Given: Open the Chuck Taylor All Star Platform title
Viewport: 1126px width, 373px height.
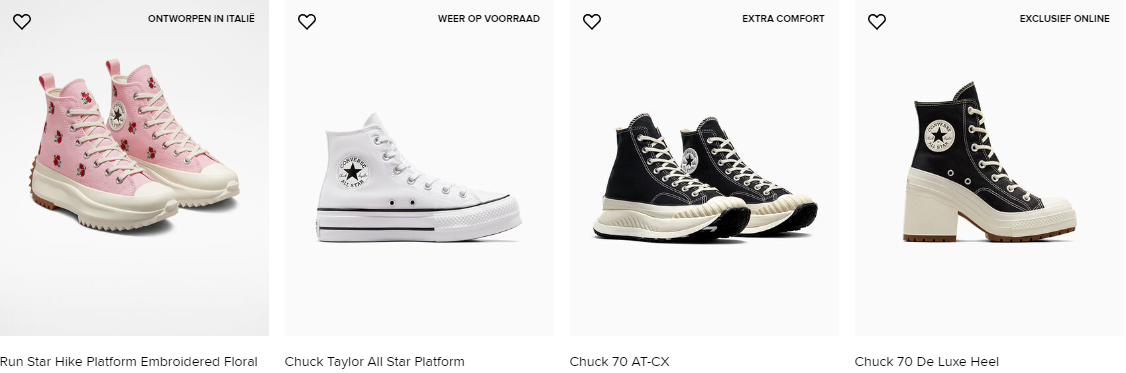Looking at the screenshot, I should pos(374,362).
